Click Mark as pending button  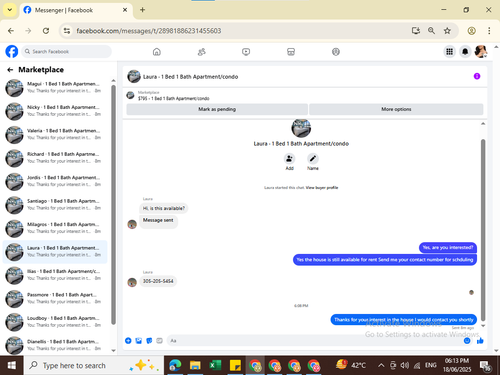(x=217, y=109)
